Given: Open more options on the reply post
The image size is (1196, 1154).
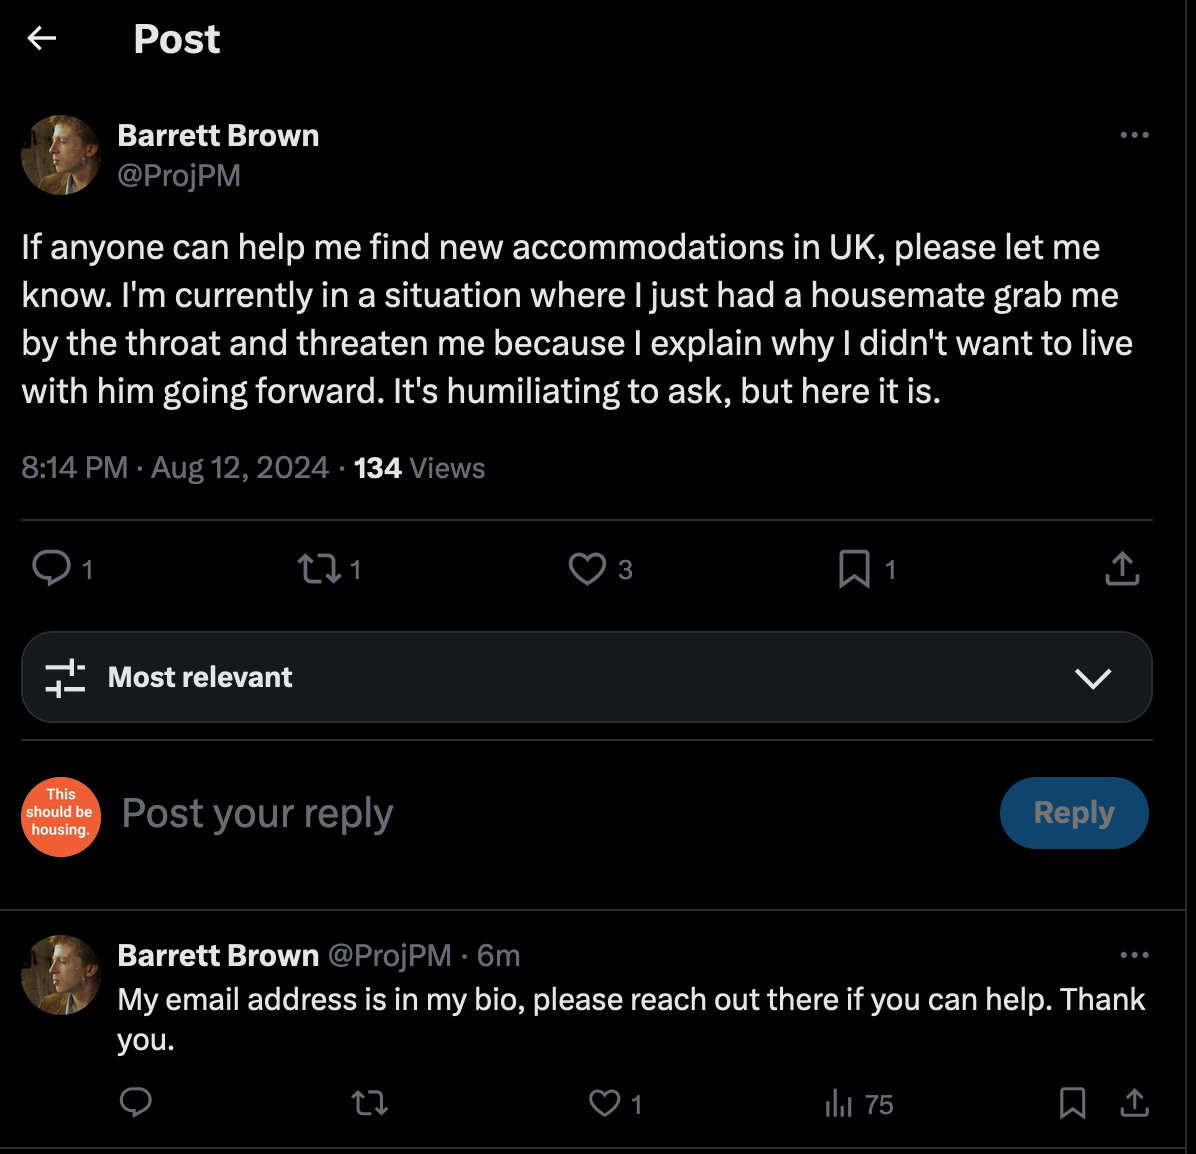Looking at the screenshot, I should click(1134, 955).
